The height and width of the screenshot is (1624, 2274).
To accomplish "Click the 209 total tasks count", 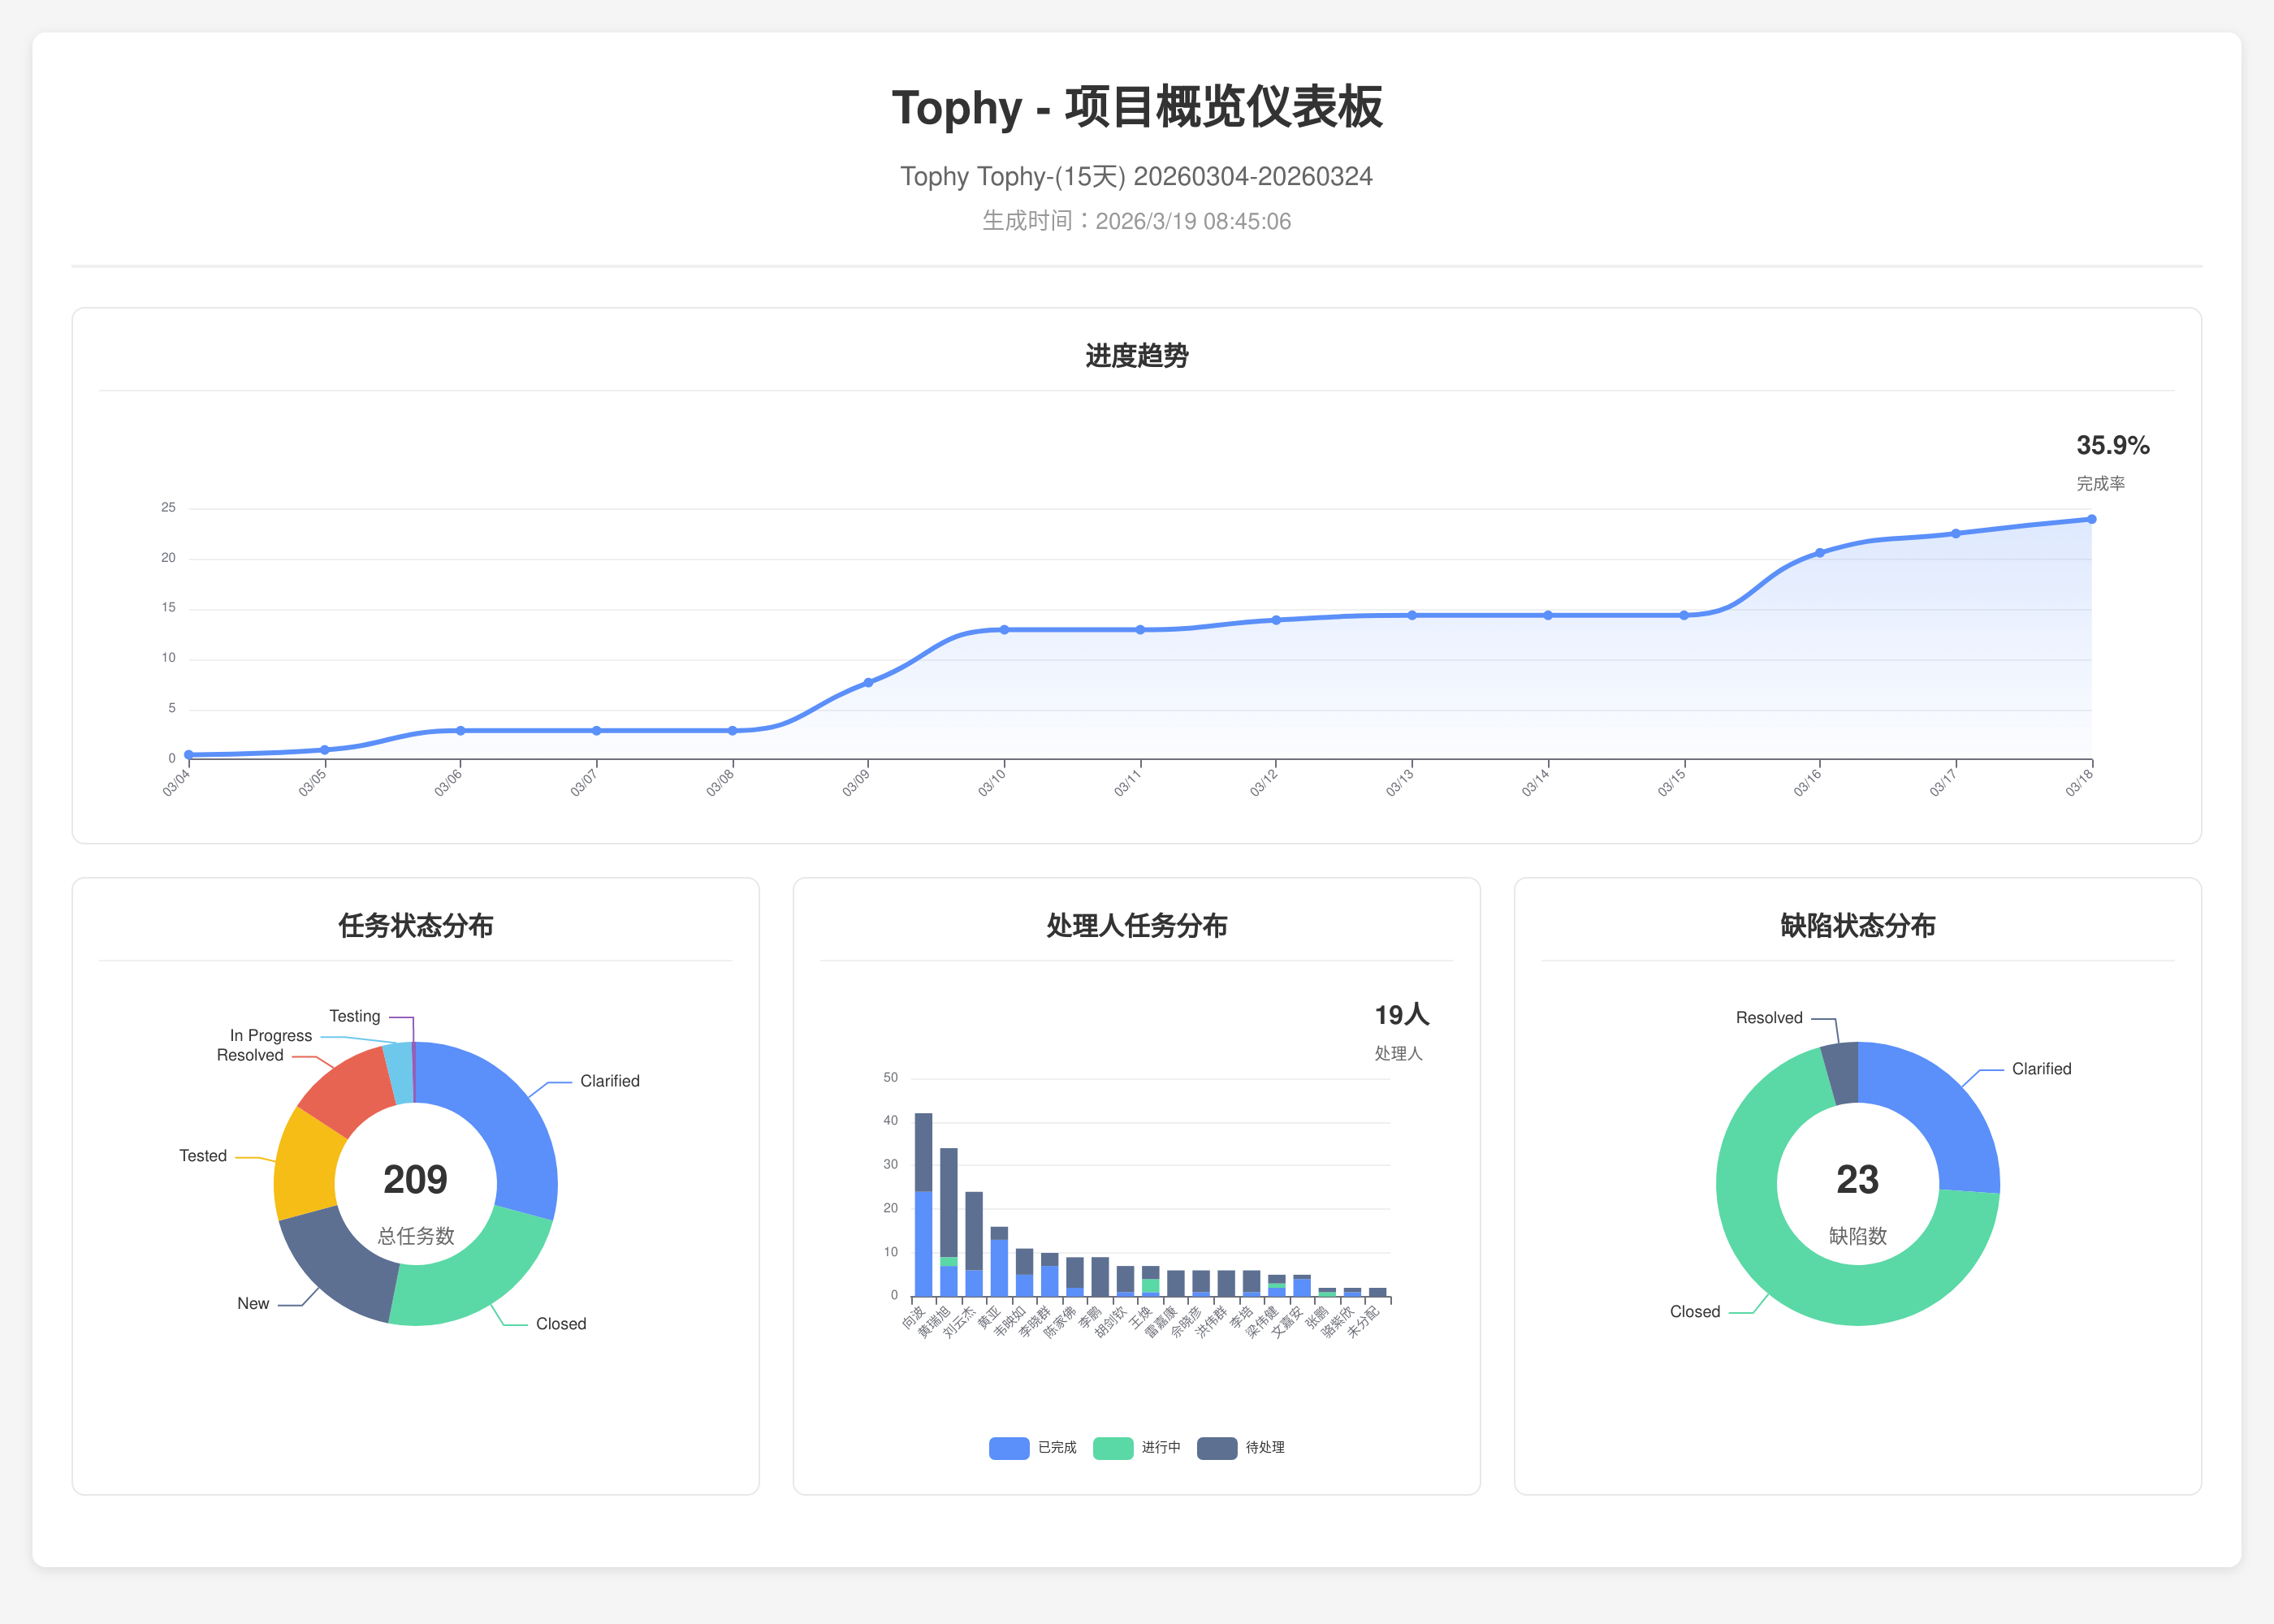I will pyautogui.click(x=415, y=1180).
